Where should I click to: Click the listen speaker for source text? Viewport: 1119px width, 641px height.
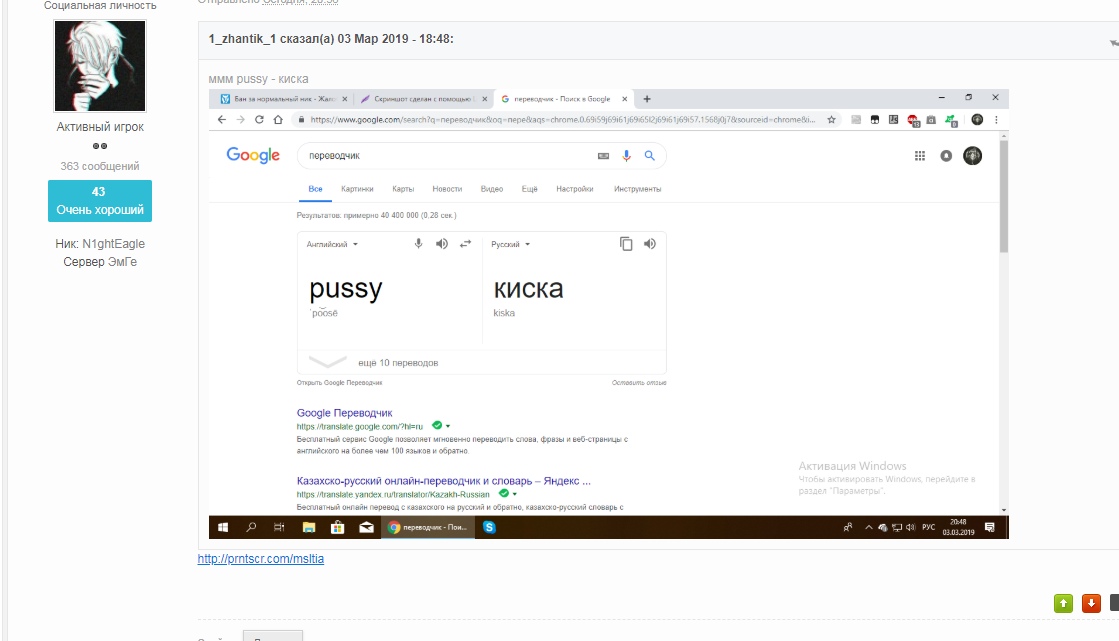[x=442, y=244]
